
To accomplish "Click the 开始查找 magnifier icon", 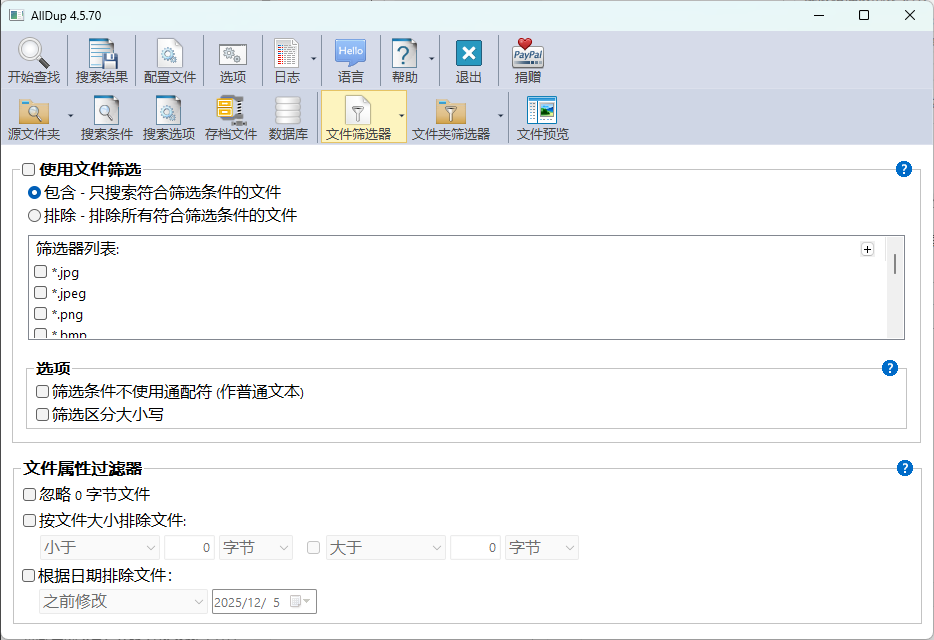I will (33, 54).
